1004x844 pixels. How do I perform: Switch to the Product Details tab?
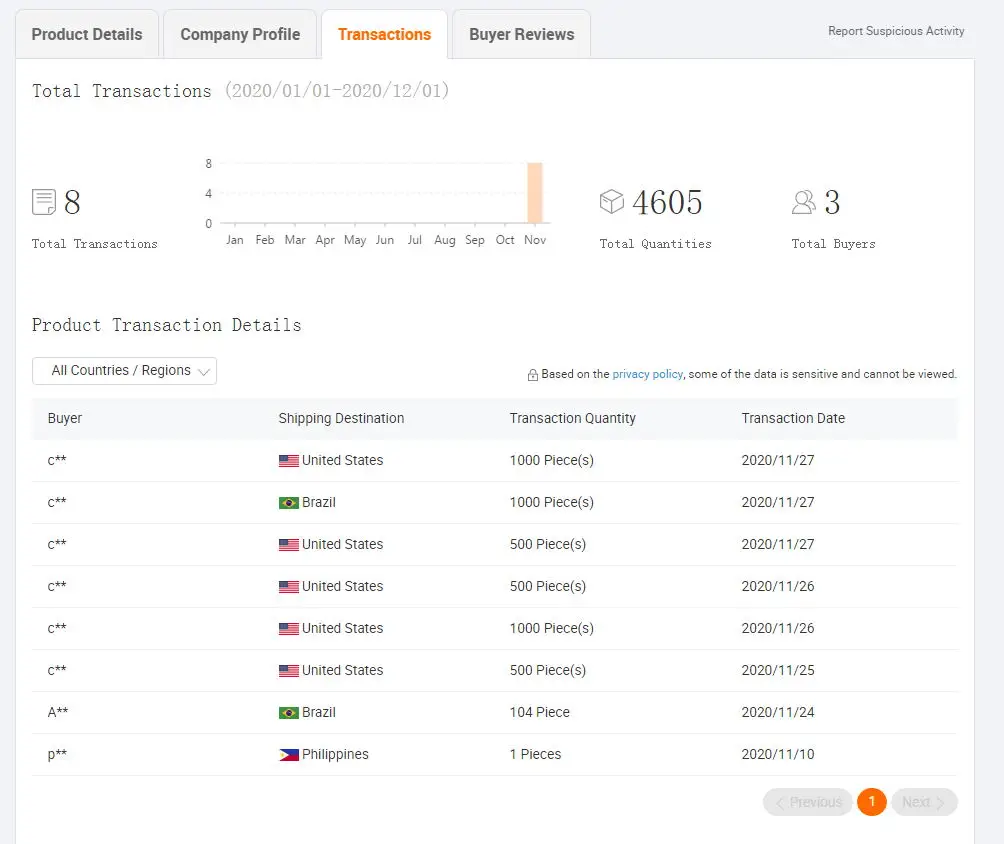click(x=87, y=35)
